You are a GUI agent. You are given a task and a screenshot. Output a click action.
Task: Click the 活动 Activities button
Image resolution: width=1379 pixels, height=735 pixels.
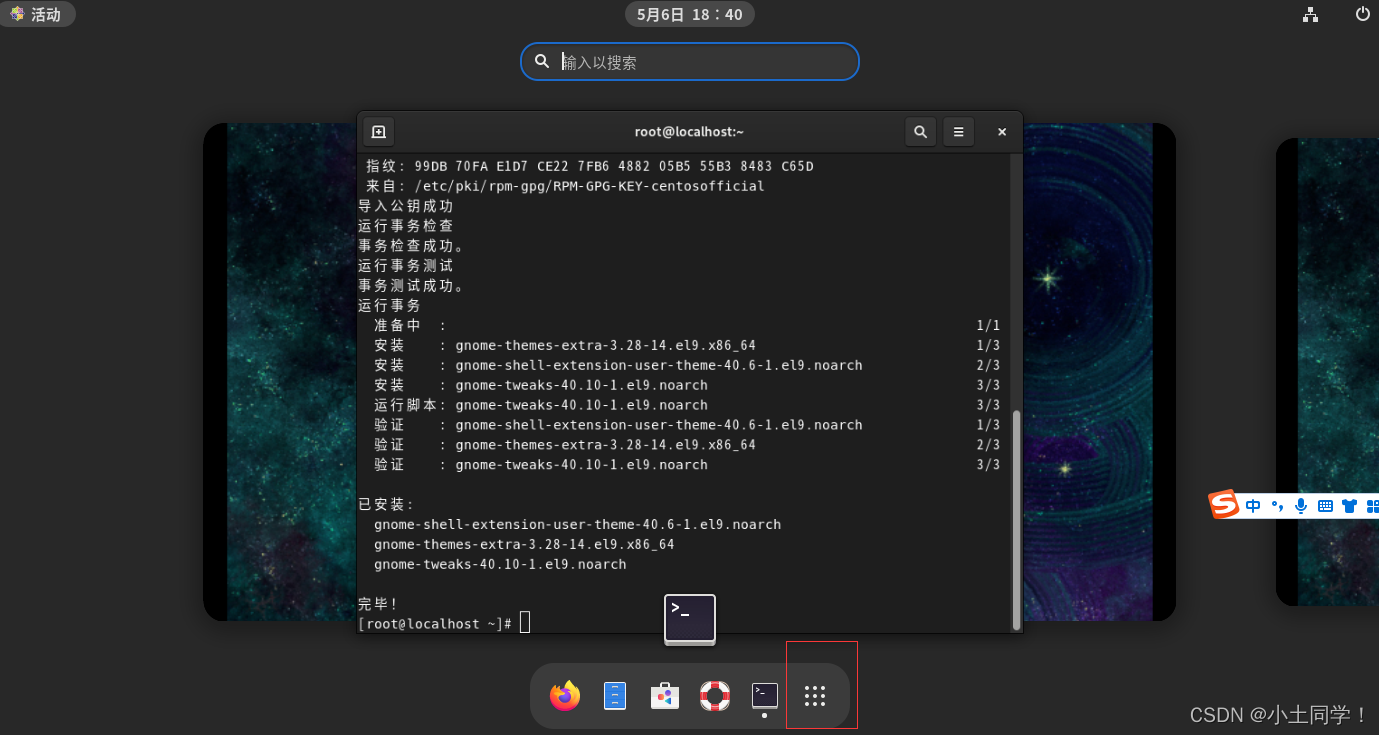click(37, 14)
